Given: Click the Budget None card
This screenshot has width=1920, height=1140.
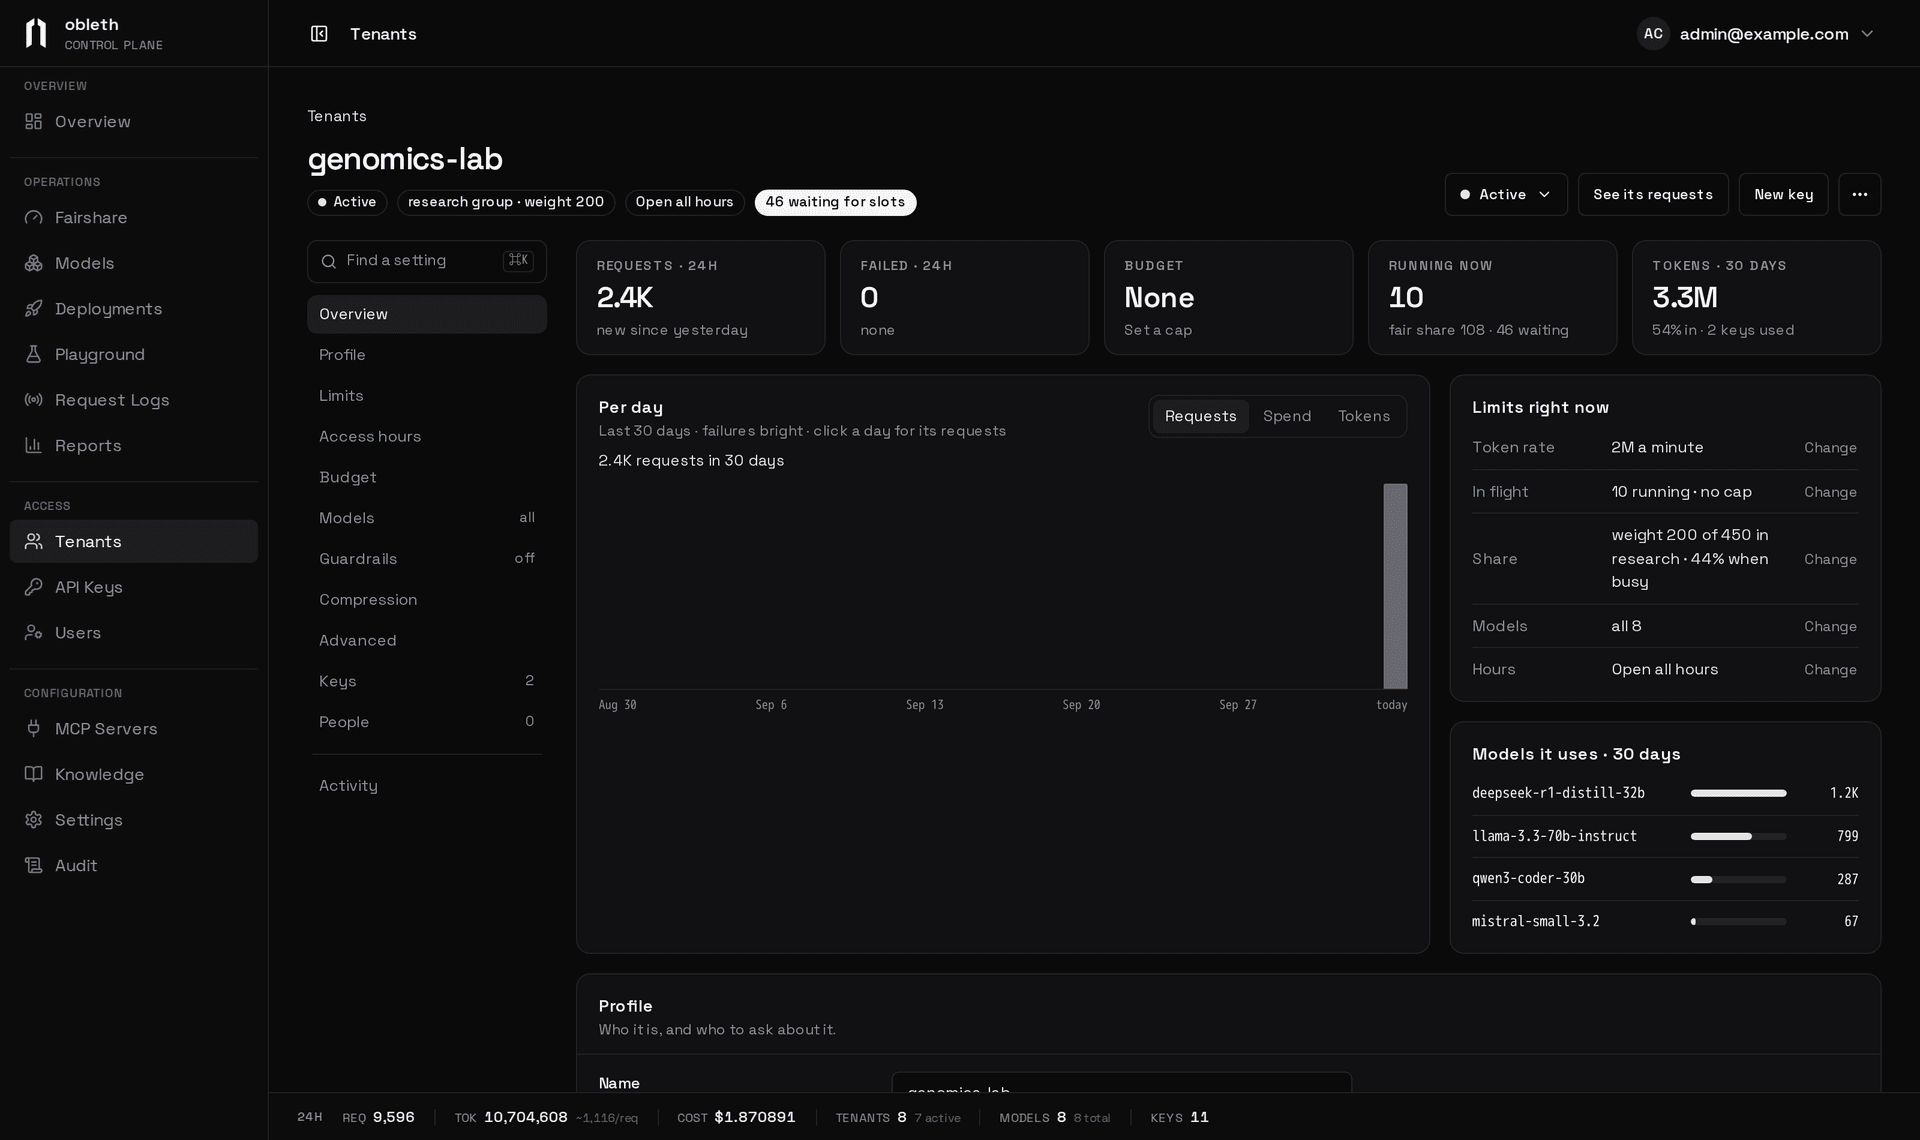Looking at the screenshot, I should coord(1228,297).
